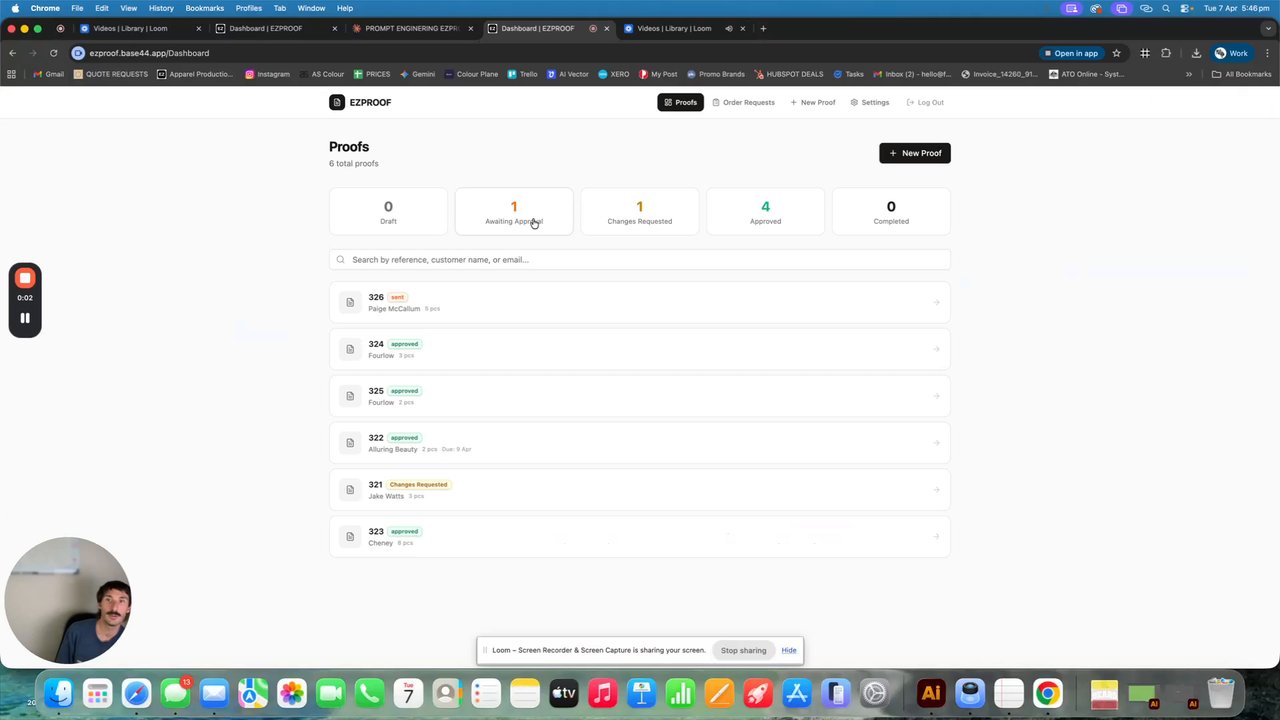Click the 'Changes Requested' badge on 321
Screen dimensions: 1280x720
419,484
